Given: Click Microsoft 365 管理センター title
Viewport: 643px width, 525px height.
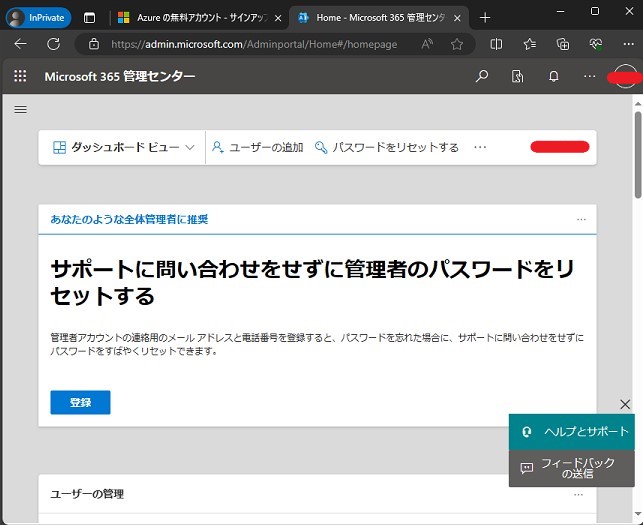Looking at the screenshot, I should pos(120,76).
